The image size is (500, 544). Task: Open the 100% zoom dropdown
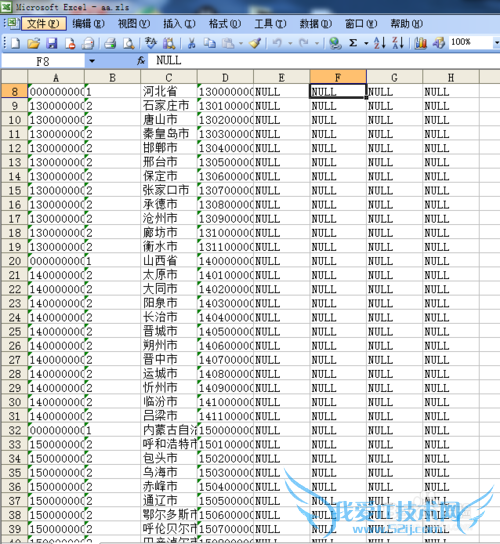click(496, 43)
